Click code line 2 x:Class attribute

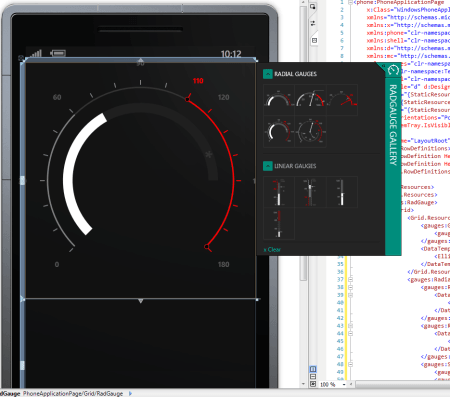408,10
